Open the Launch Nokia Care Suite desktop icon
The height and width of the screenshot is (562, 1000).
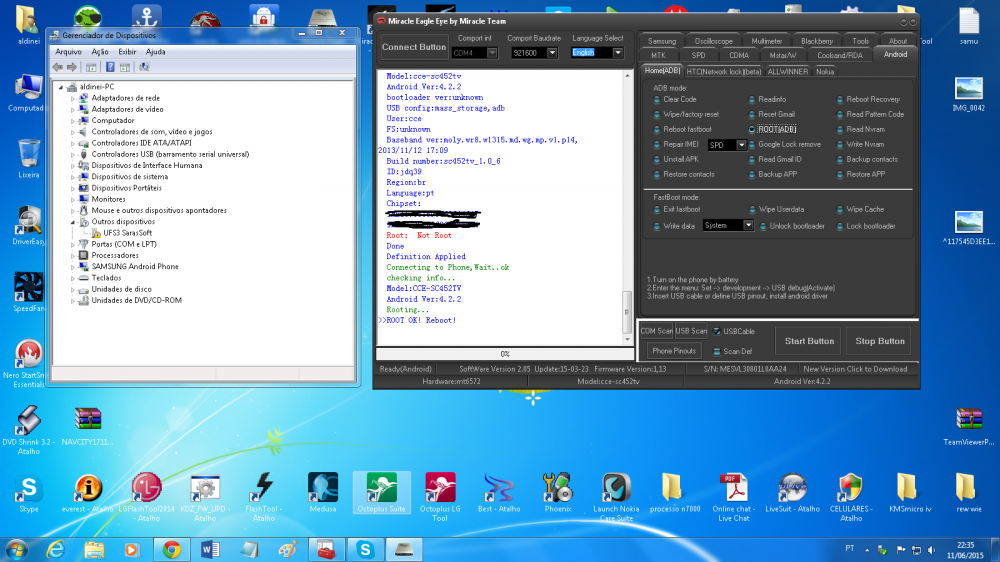point(616,497)
